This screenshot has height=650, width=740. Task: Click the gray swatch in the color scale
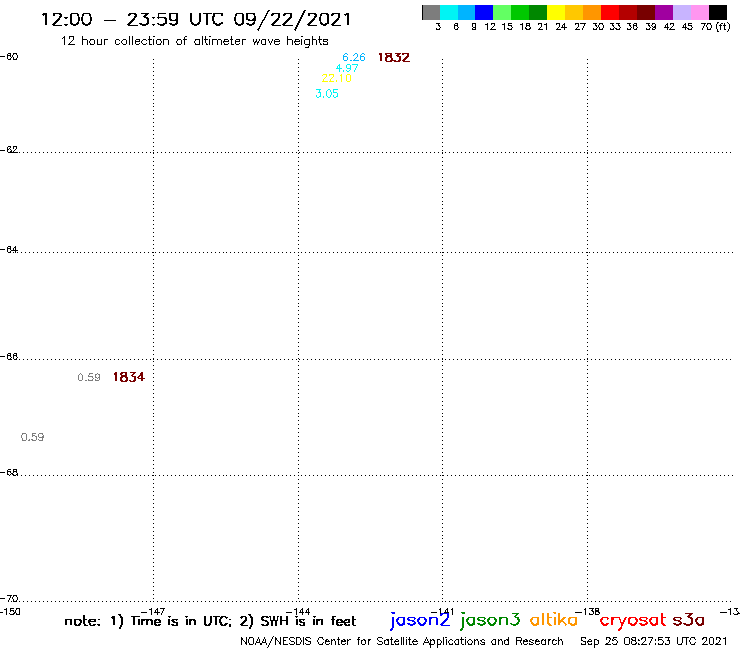[431, 13]
